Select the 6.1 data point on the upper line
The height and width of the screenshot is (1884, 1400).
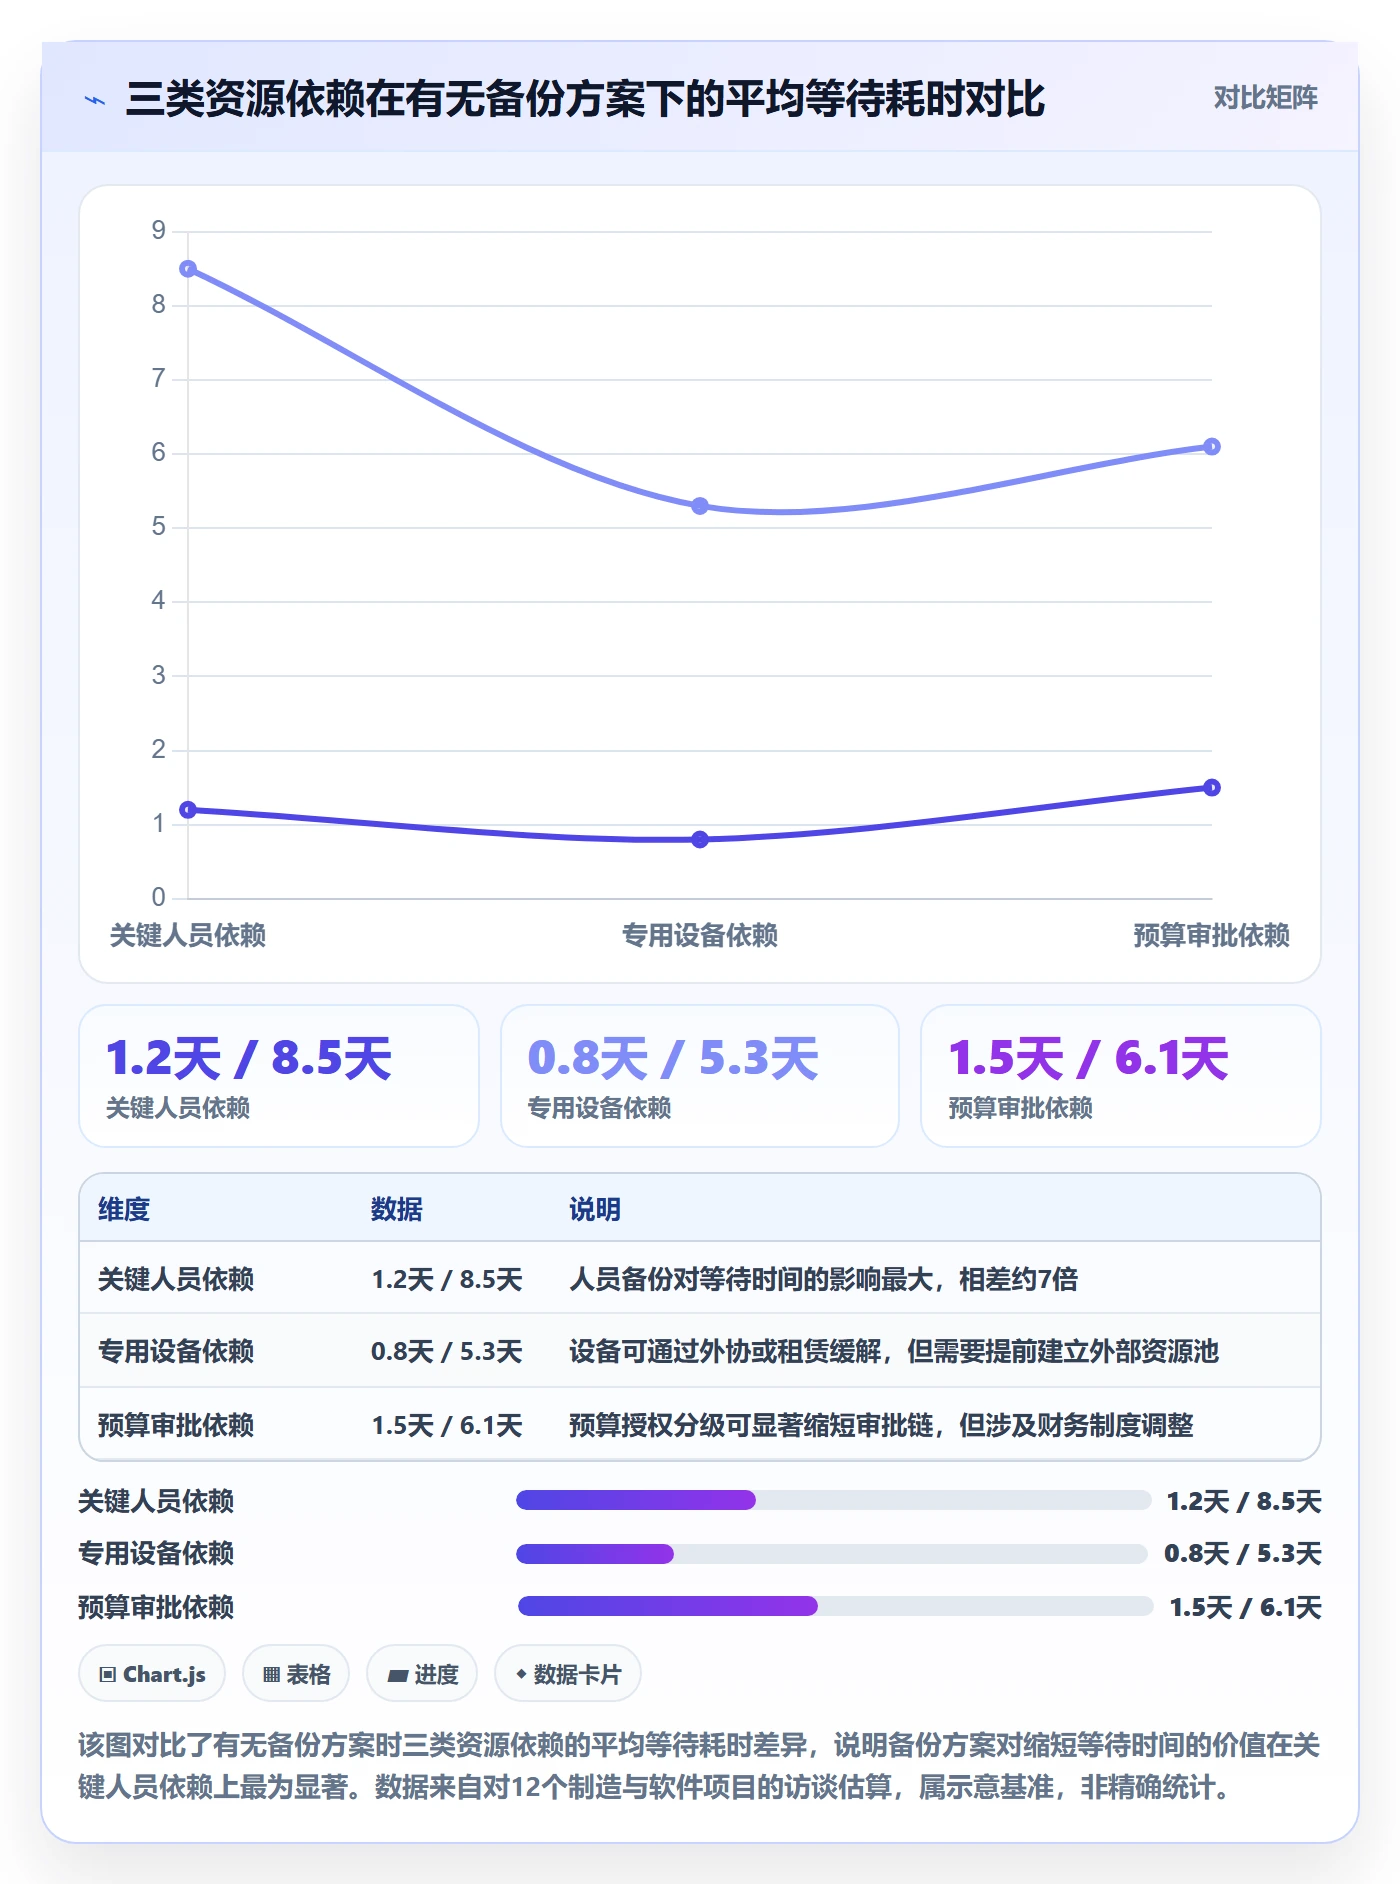click(1212, 447)
